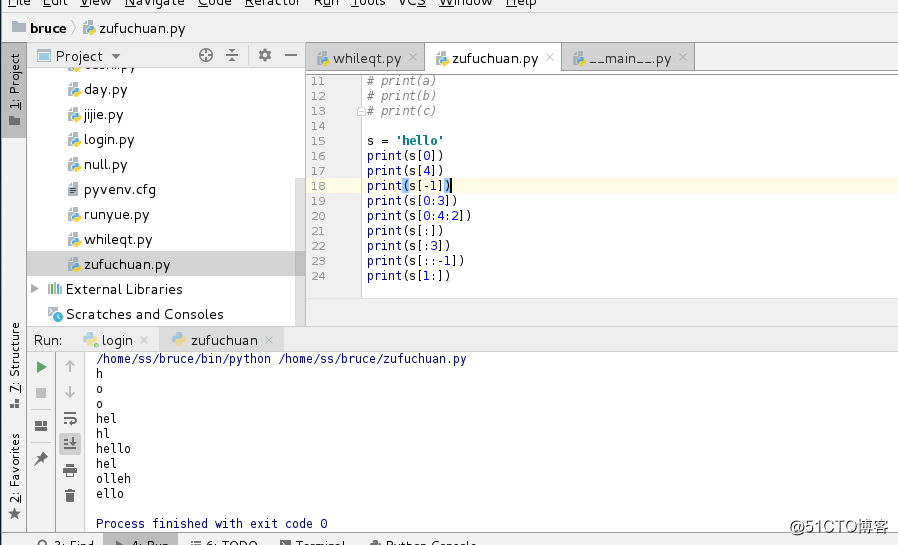Image resolution: width=898 pixels, height=545 pixels.
Task: Open the Project view dropdown
Action: (116, 56)
